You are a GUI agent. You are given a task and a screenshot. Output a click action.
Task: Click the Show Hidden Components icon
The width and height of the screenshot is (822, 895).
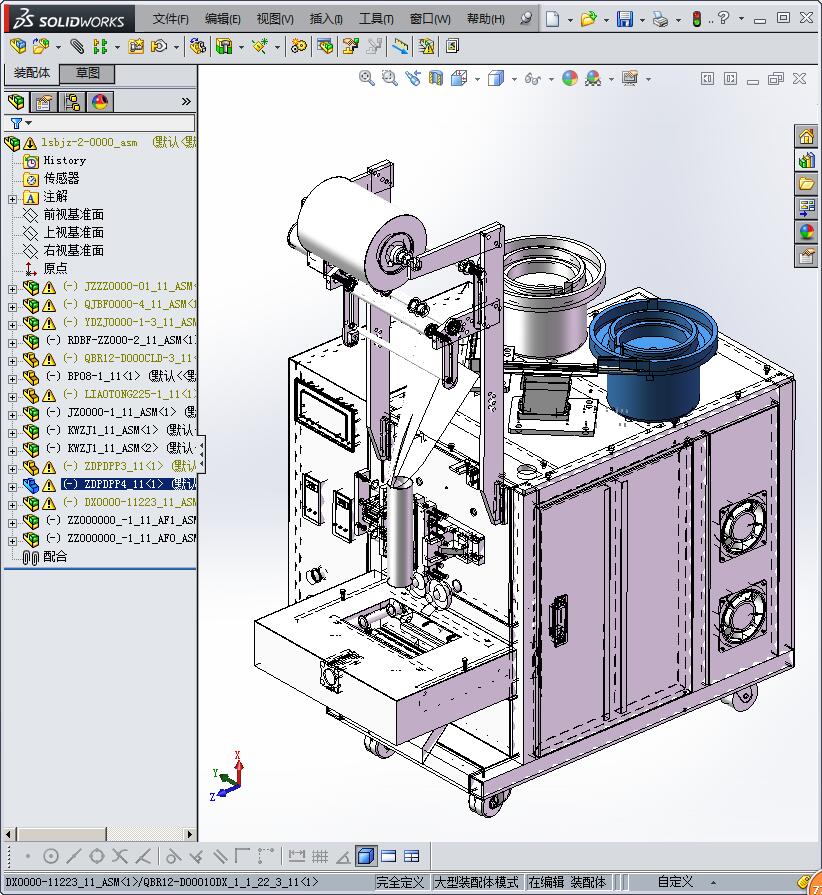(198, 46)
